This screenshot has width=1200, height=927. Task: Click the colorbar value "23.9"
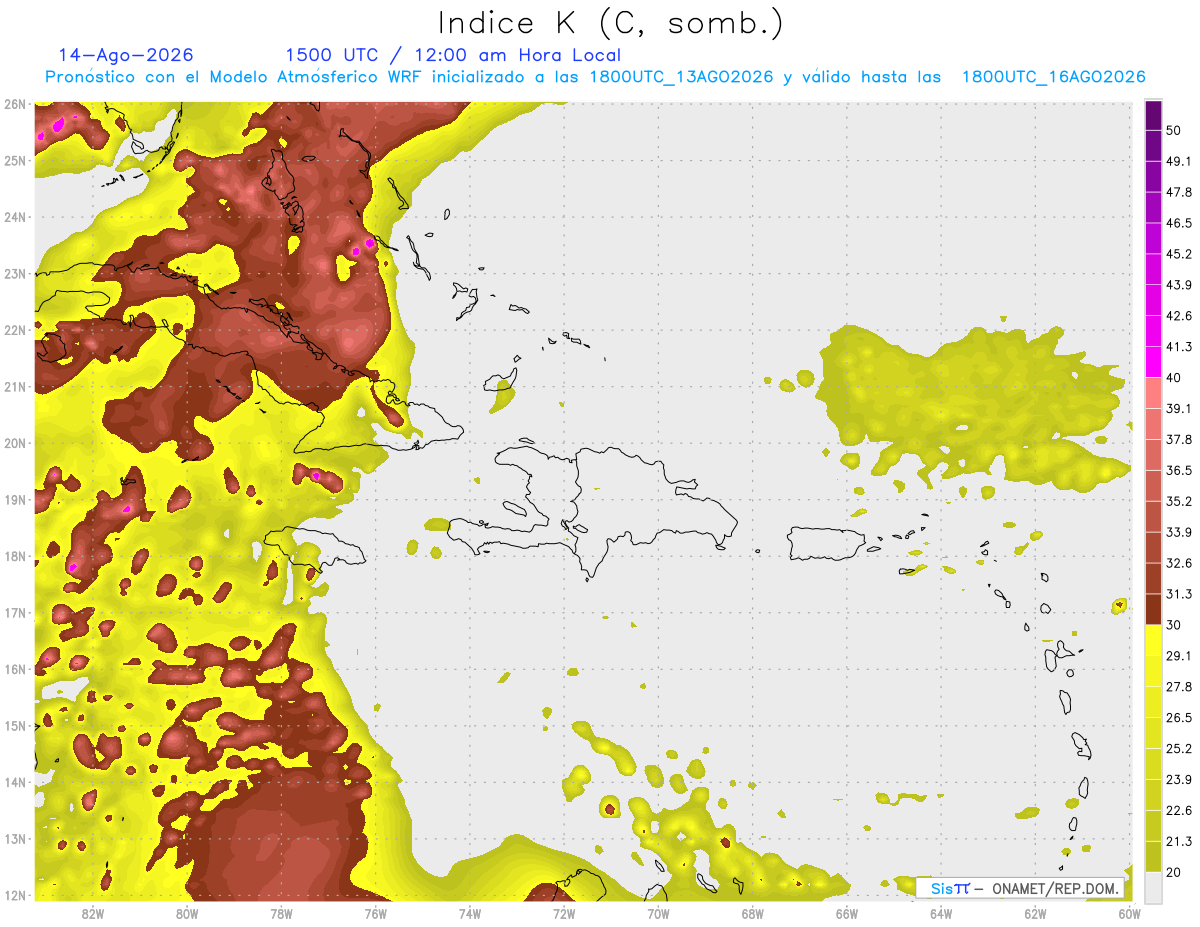point(1179,780)
